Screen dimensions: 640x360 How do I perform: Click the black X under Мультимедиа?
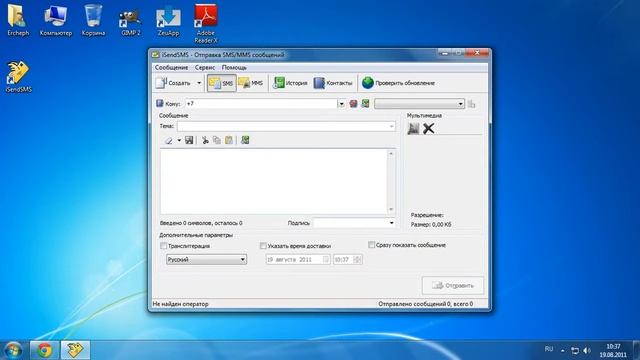tap(429, 129)
